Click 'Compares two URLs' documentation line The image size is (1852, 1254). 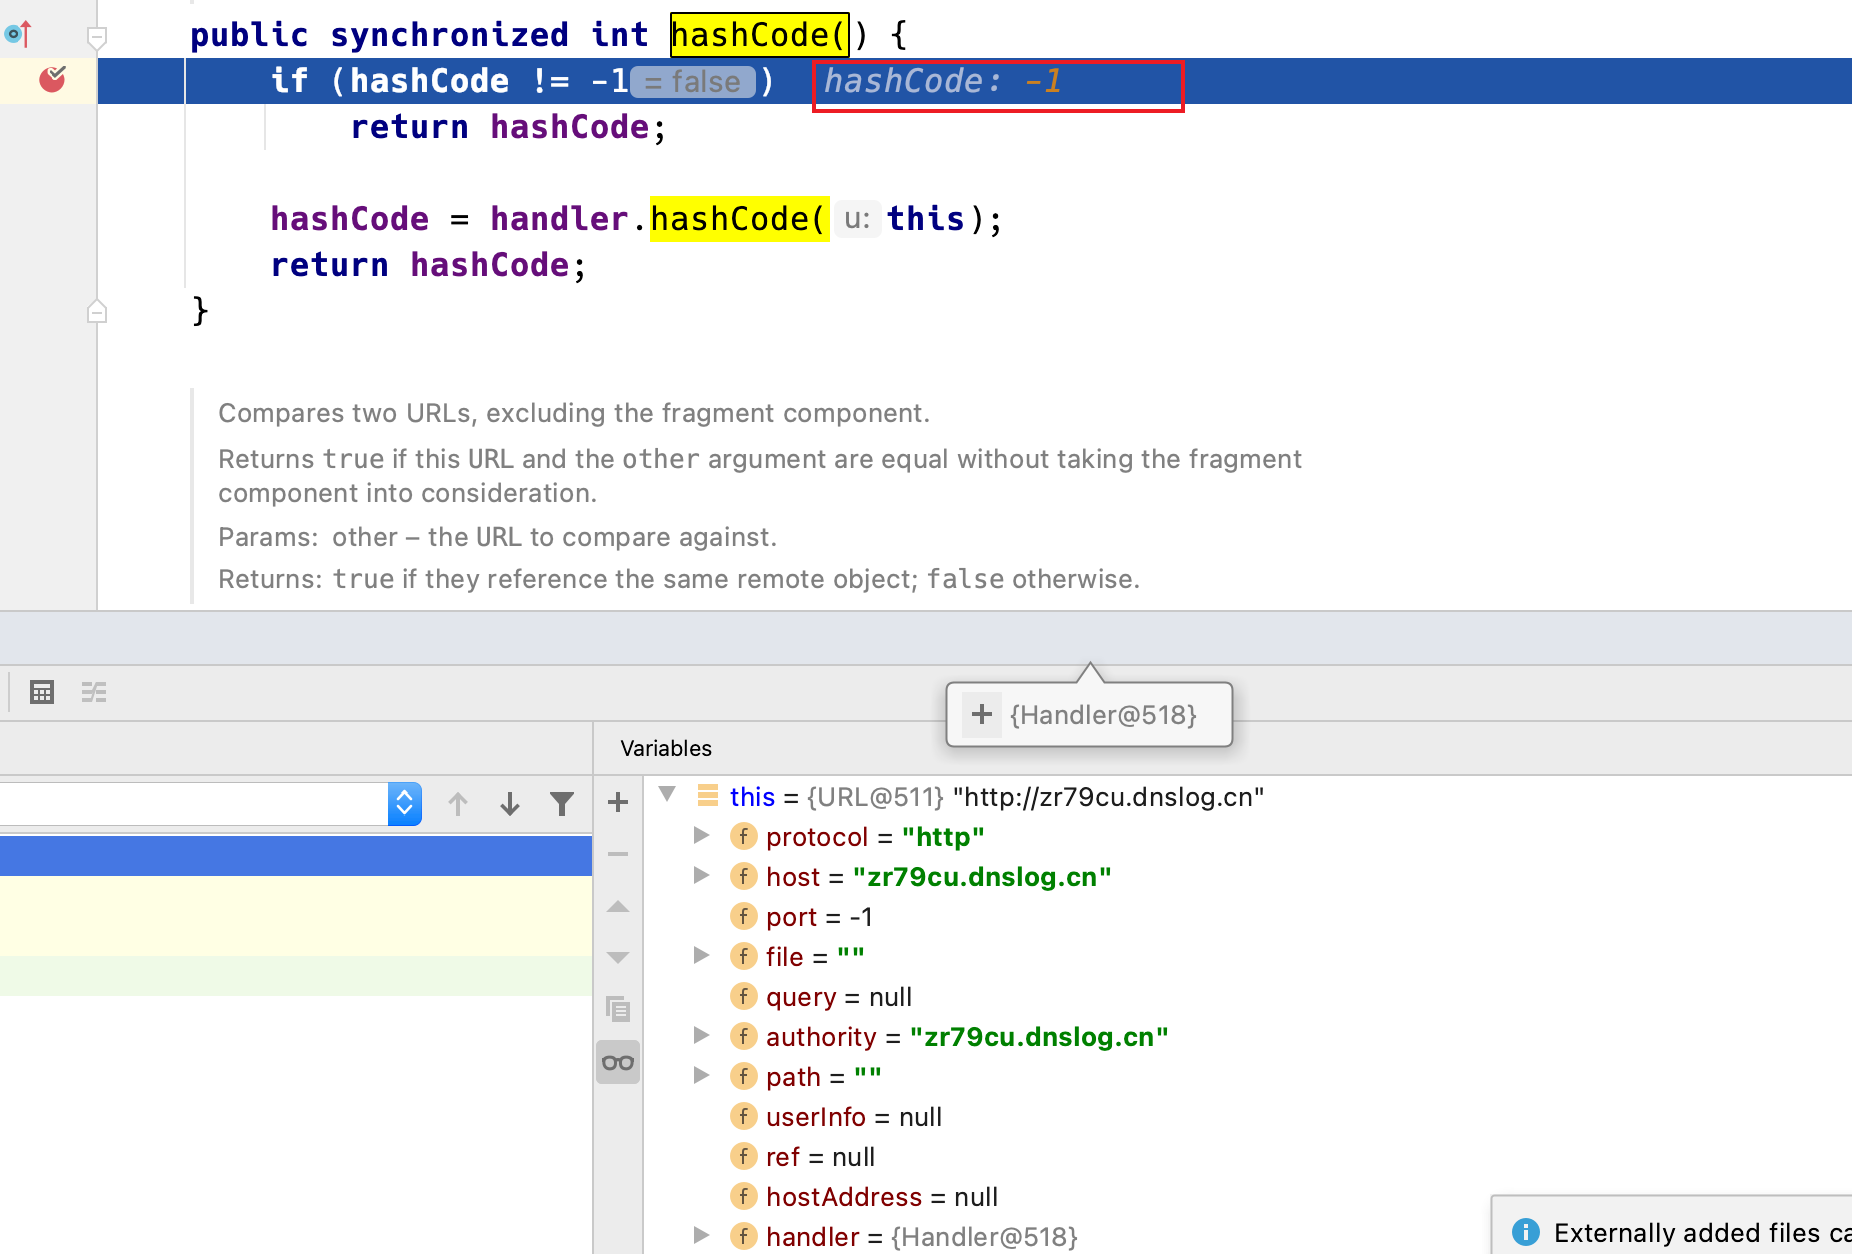point(574,413)
